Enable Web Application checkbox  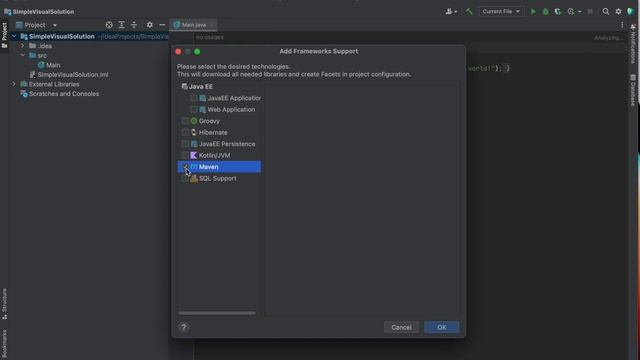(x=194, y=109)
